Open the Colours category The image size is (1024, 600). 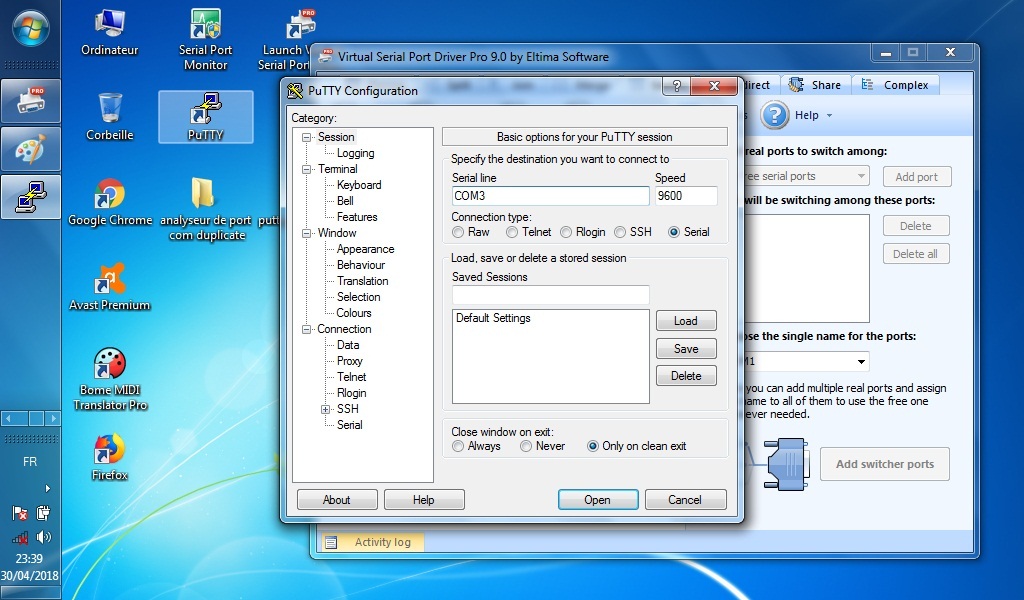[354, 313]
